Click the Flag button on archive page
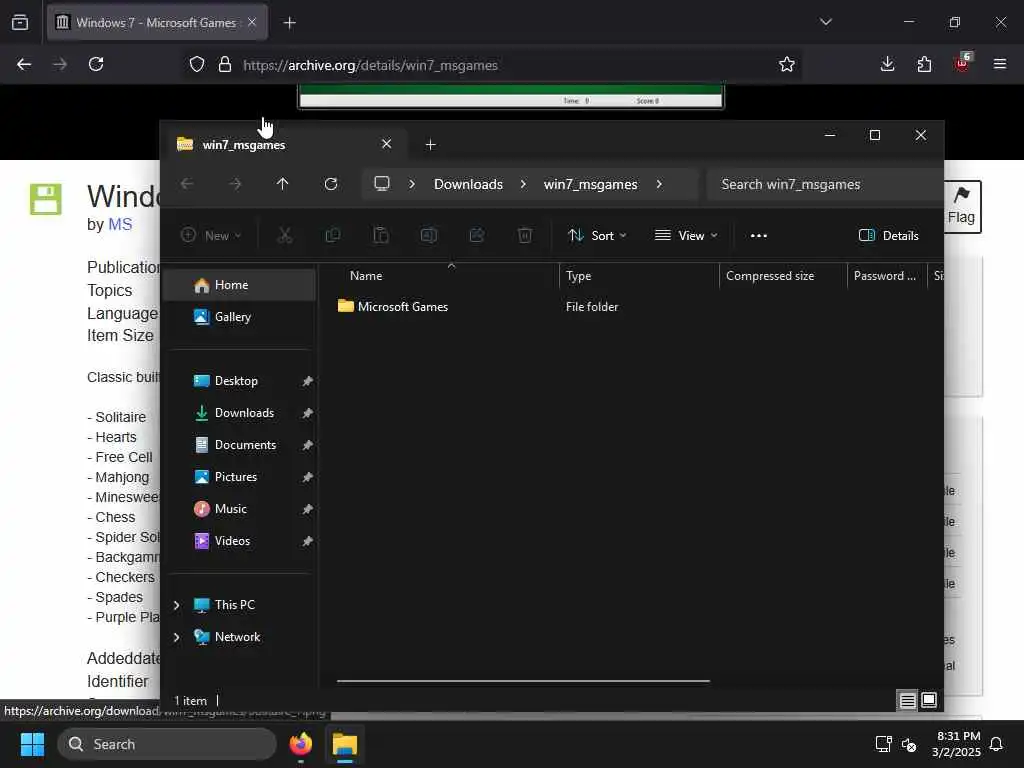Screen dimensions: 1024x768 [962, 206]
